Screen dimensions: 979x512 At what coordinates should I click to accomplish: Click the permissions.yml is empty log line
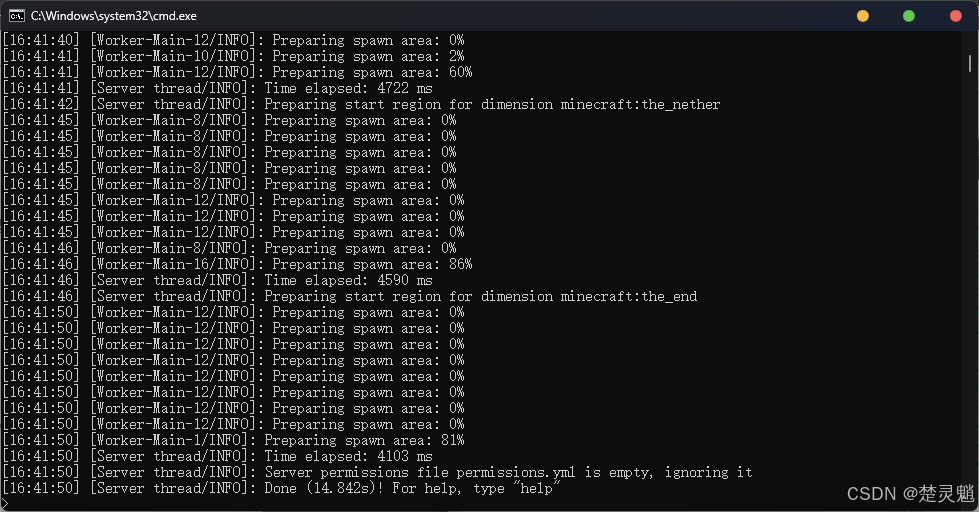pyautogui.click(x=378, y=472)
